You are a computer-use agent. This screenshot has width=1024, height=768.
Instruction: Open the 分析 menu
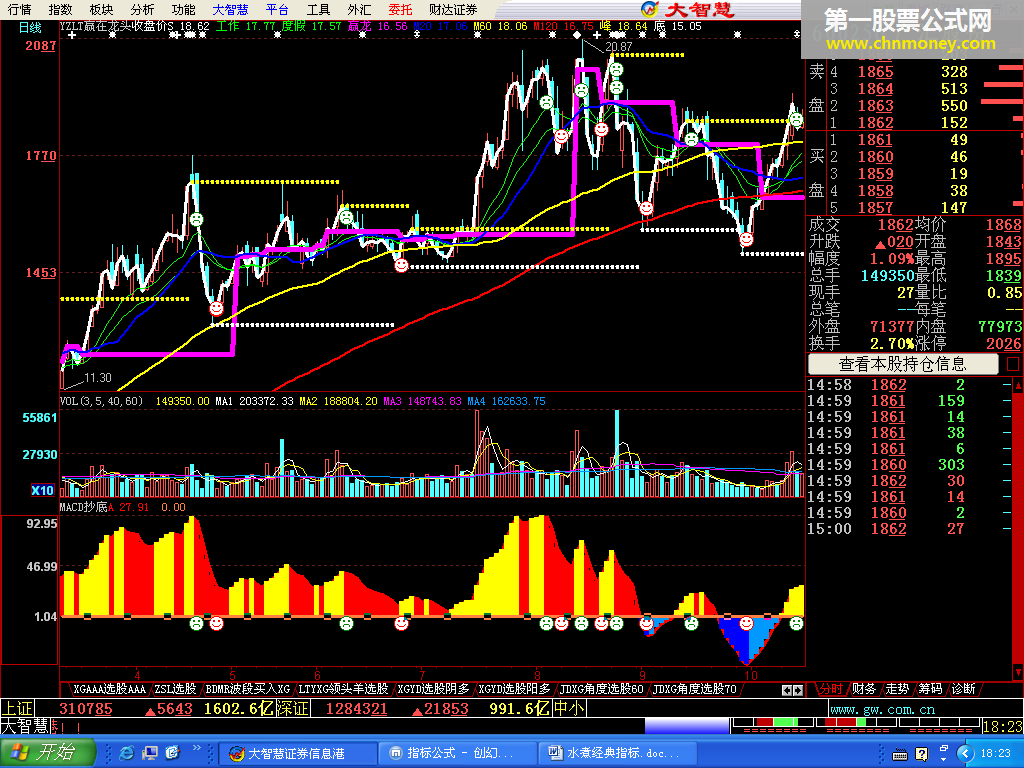142,9
